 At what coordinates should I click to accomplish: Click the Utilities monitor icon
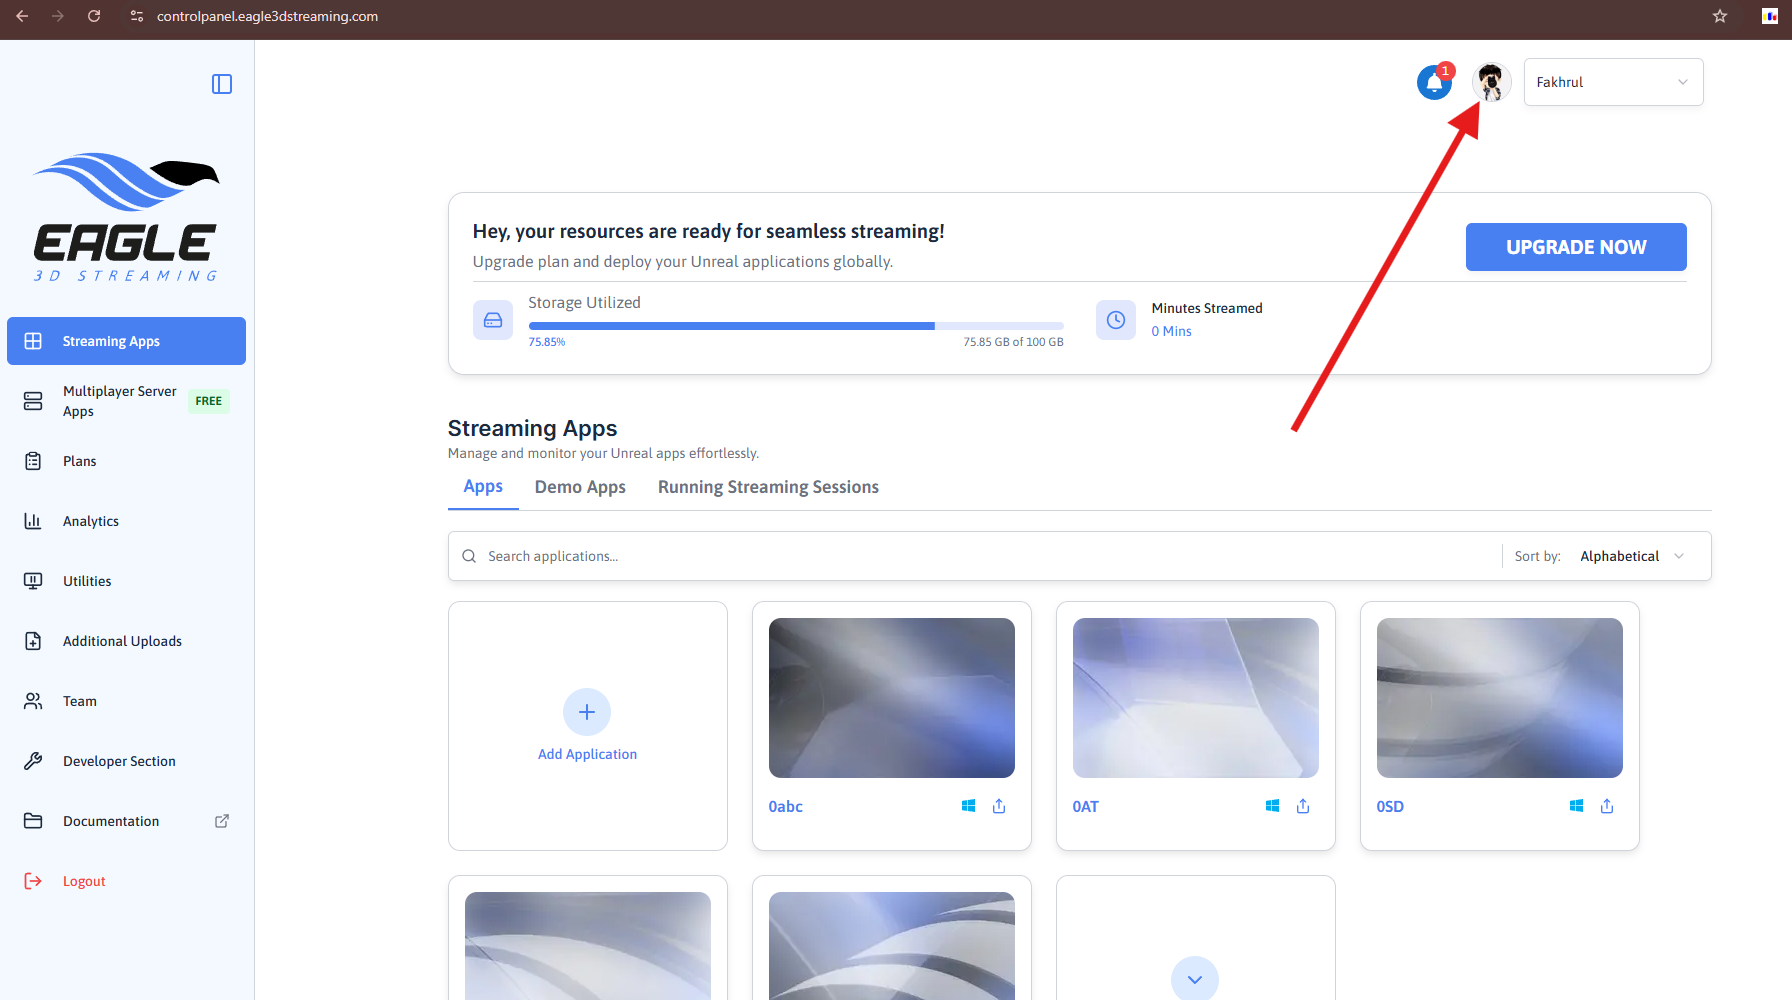(33, 581)
